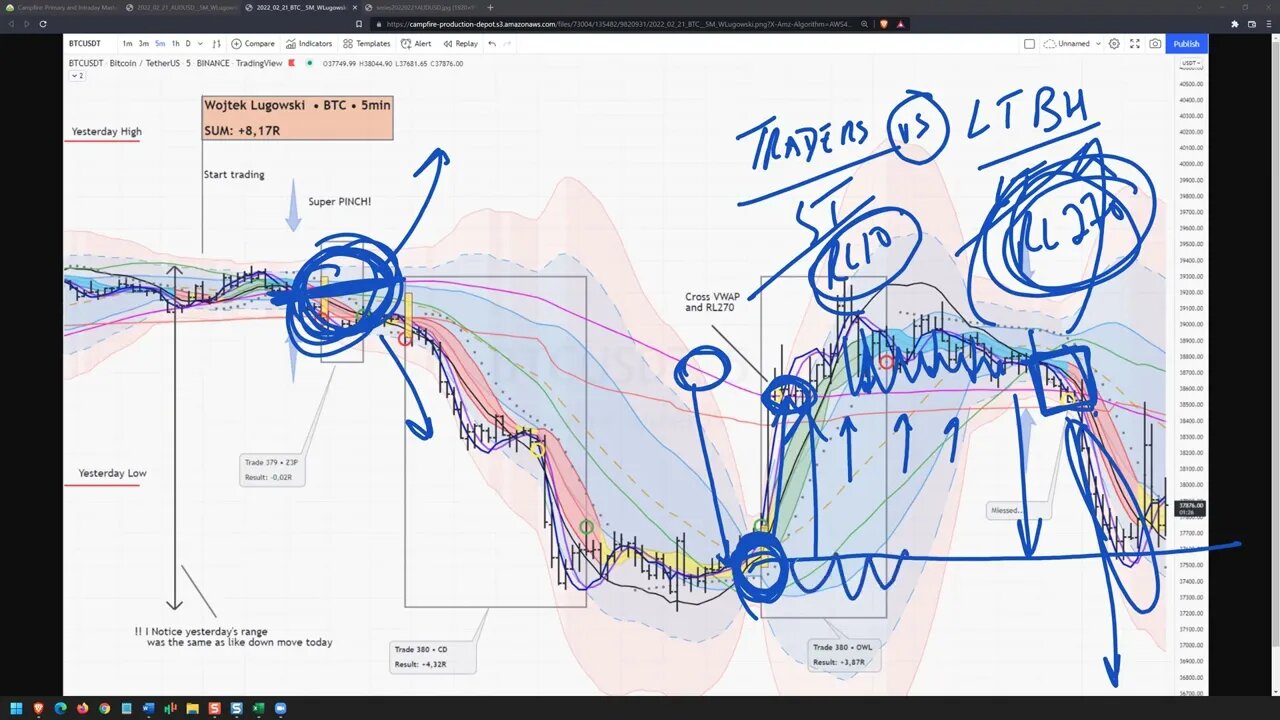The width and height of the screenshot is (1280, 720).
Task: Open Microsoft Word from the taskbar
Action: click(x=148, y=708)
